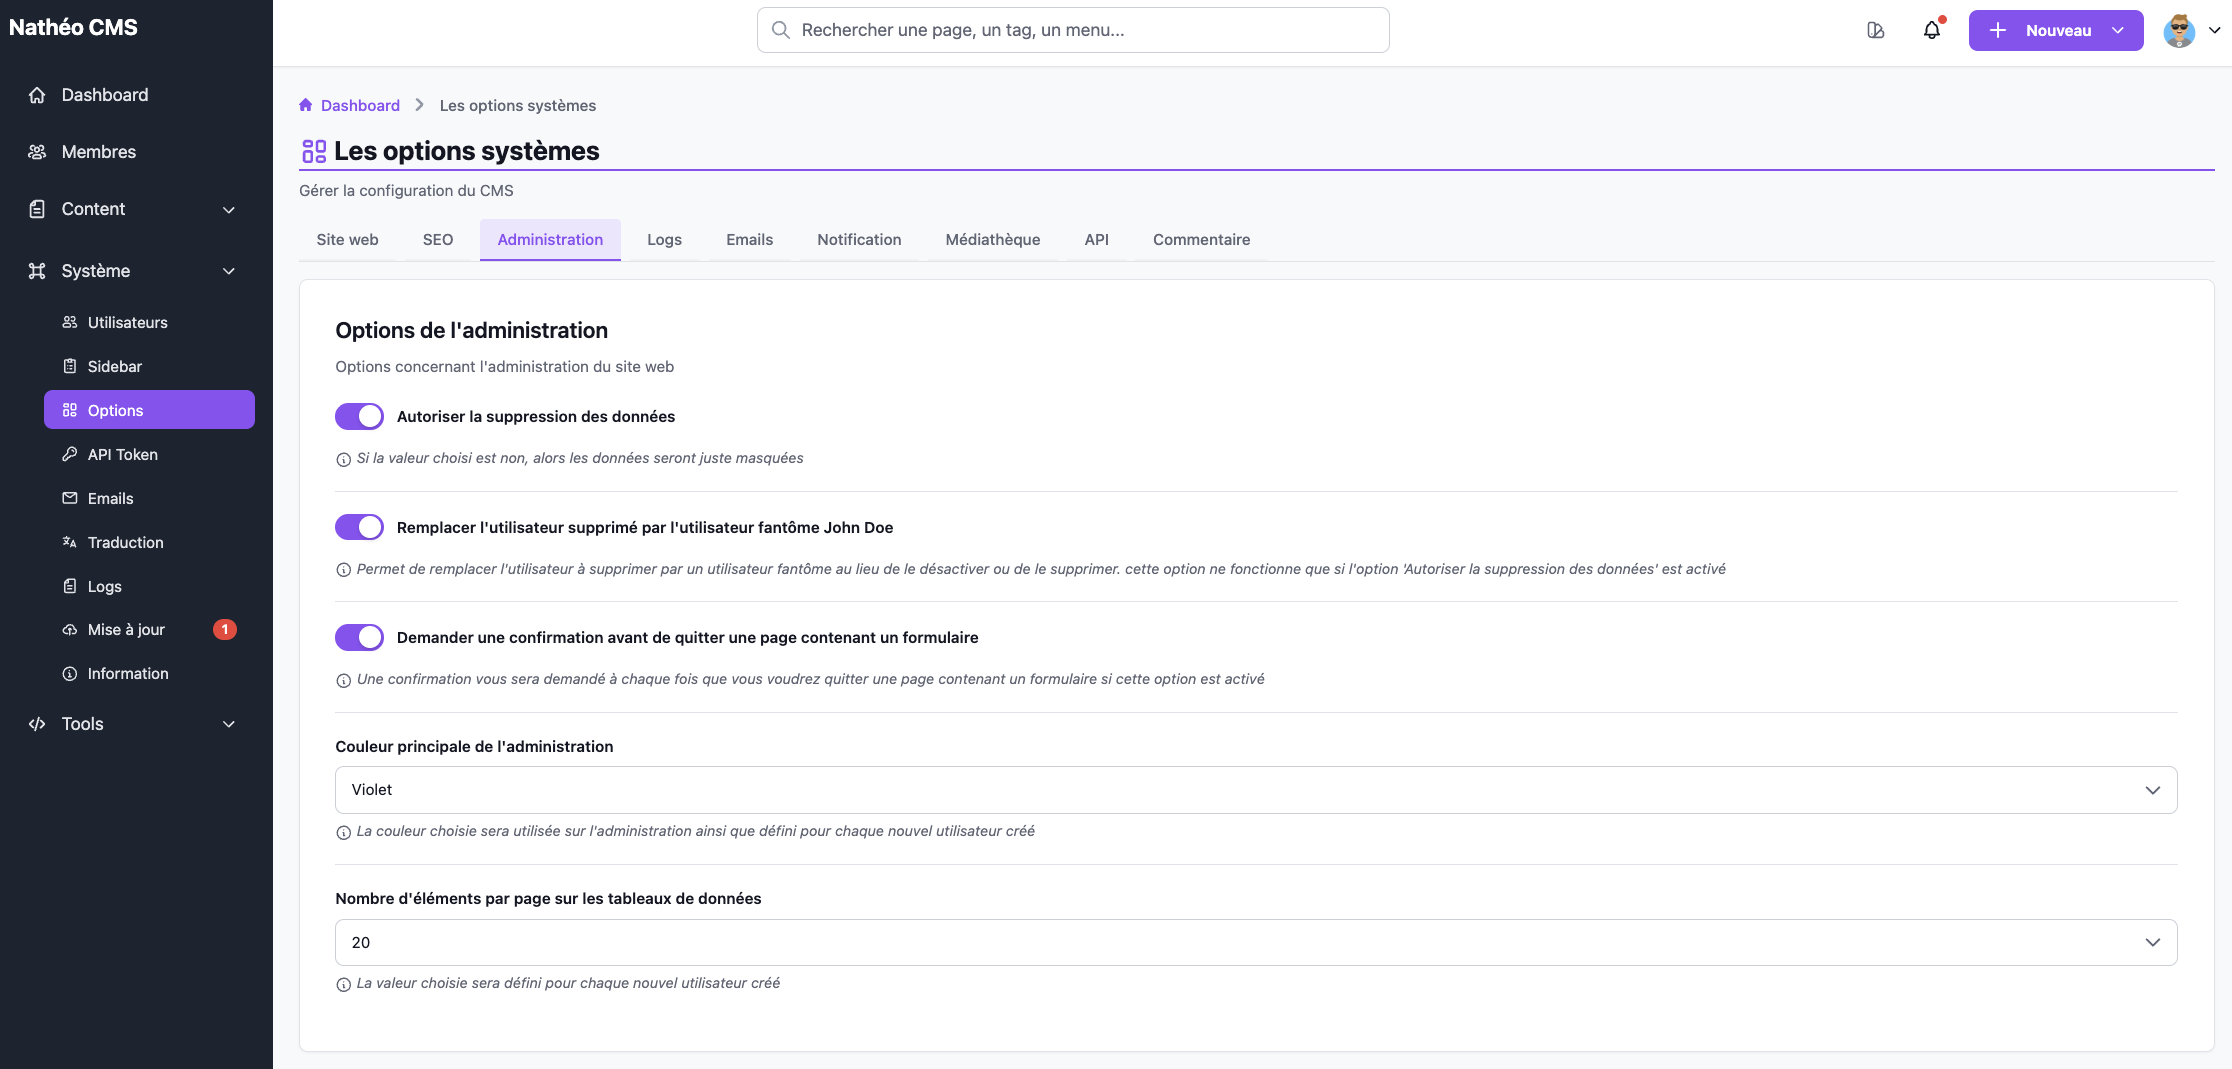Switch to the SEO tab
Image resolution: width=2232 pixels, height=1069 pixels.
tap(437, 239)
